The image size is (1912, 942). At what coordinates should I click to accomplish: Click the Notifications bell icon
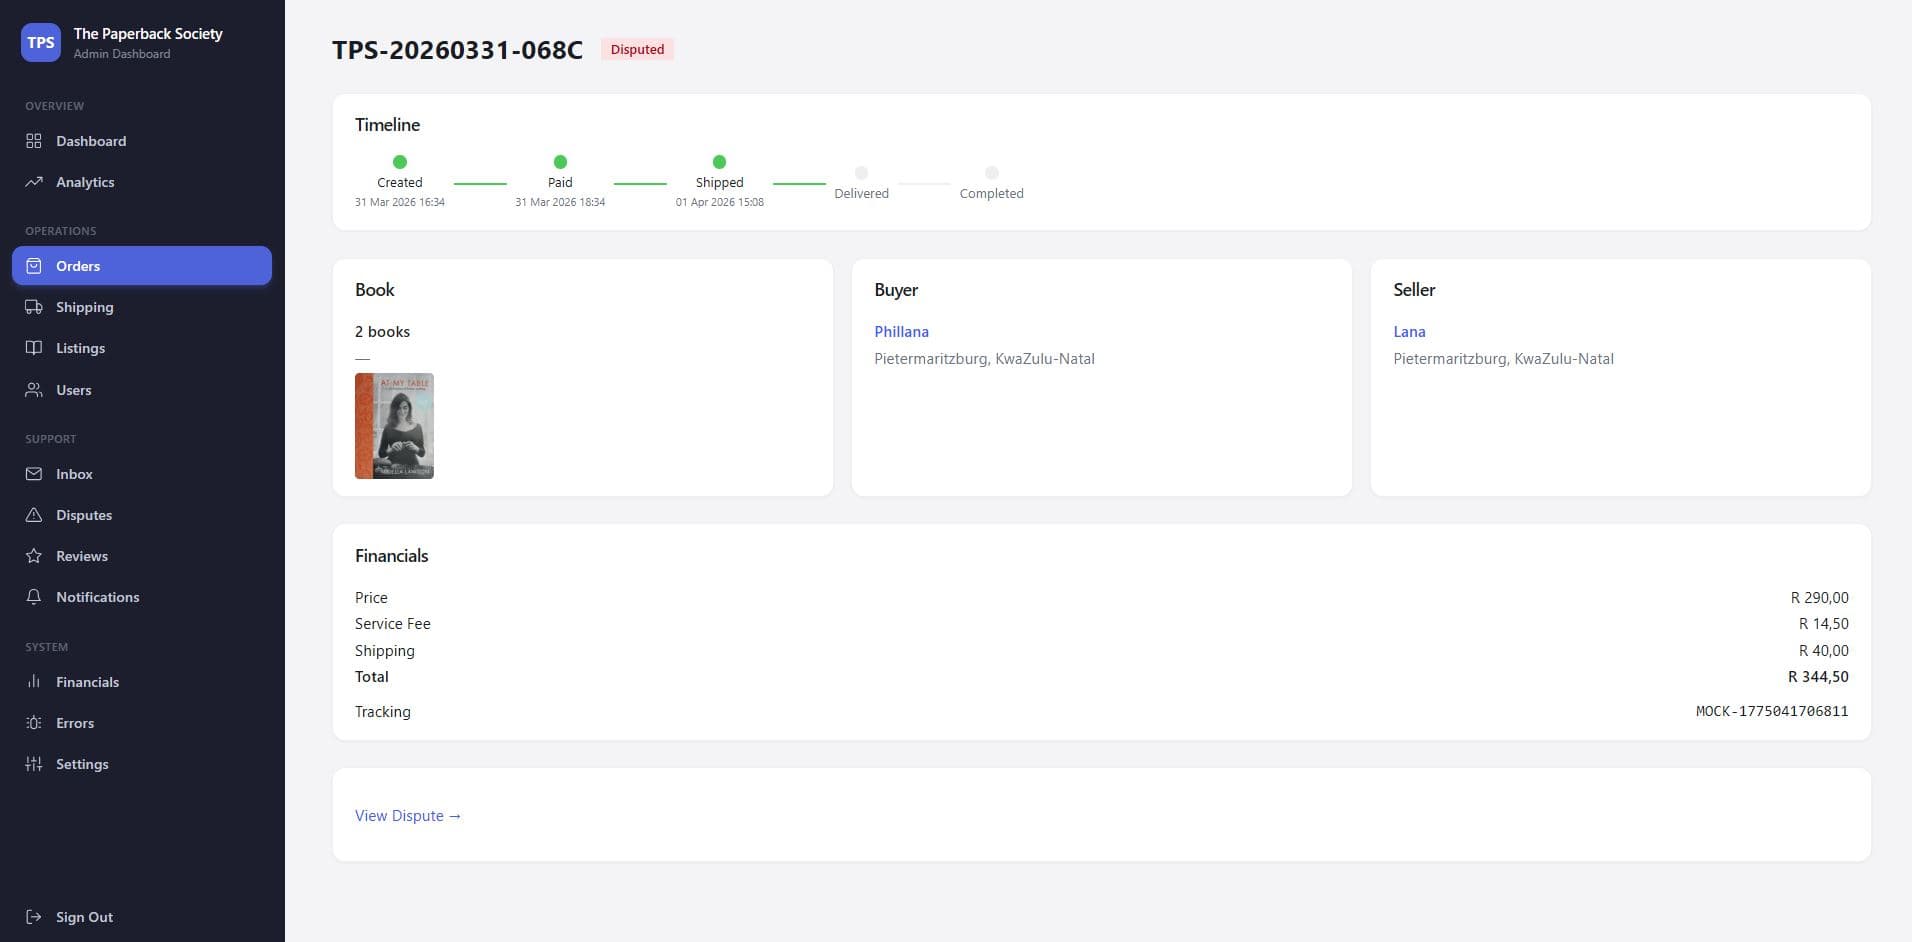point(34,597)
